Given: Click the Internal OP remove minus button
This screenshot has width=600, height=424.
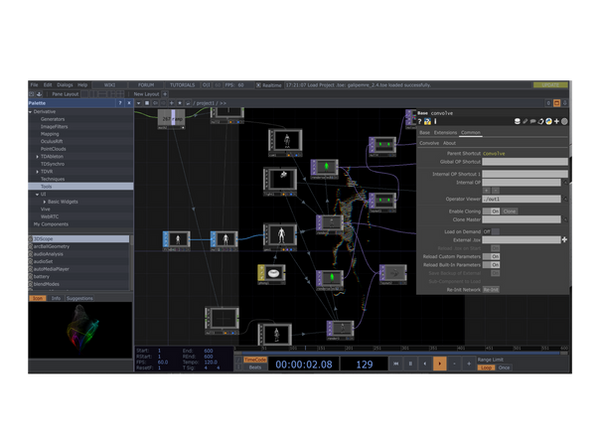Looking at the screenshot, I should (495, 190).
